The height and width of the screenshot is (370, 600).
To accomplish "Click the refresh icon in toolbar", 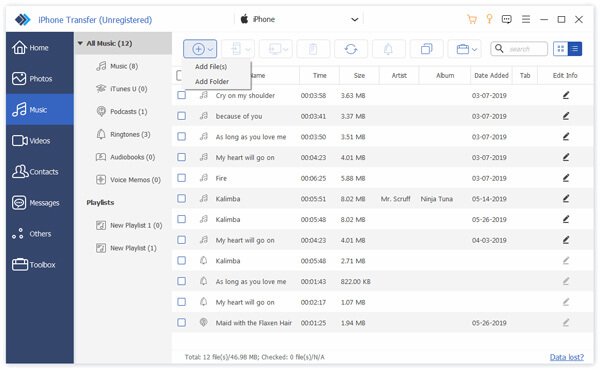I will [x=351, y=49].
